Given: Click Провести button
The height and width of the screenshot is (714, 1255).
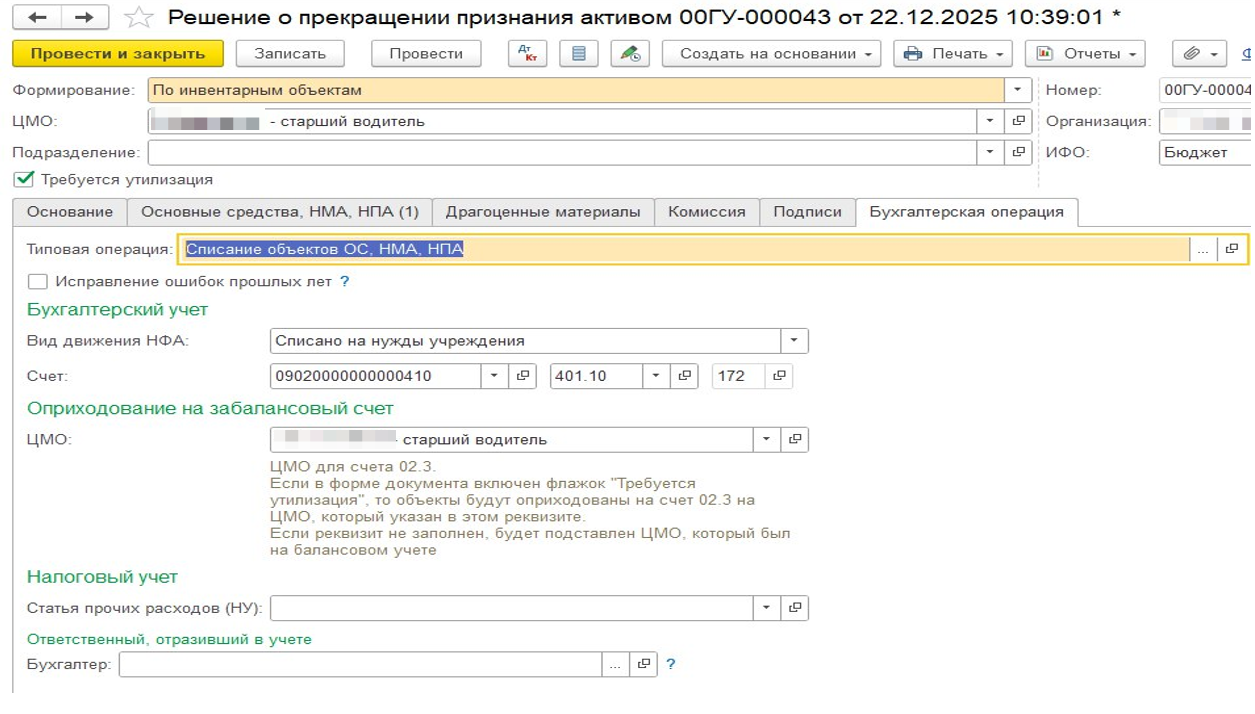Looking at the screenshot, I should pos(426,54).
